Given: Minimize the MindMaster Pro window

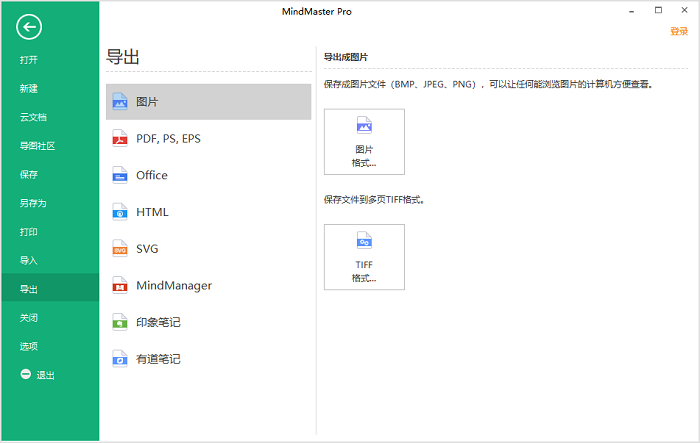Looking at the screenshot, I should coord(631,11).
